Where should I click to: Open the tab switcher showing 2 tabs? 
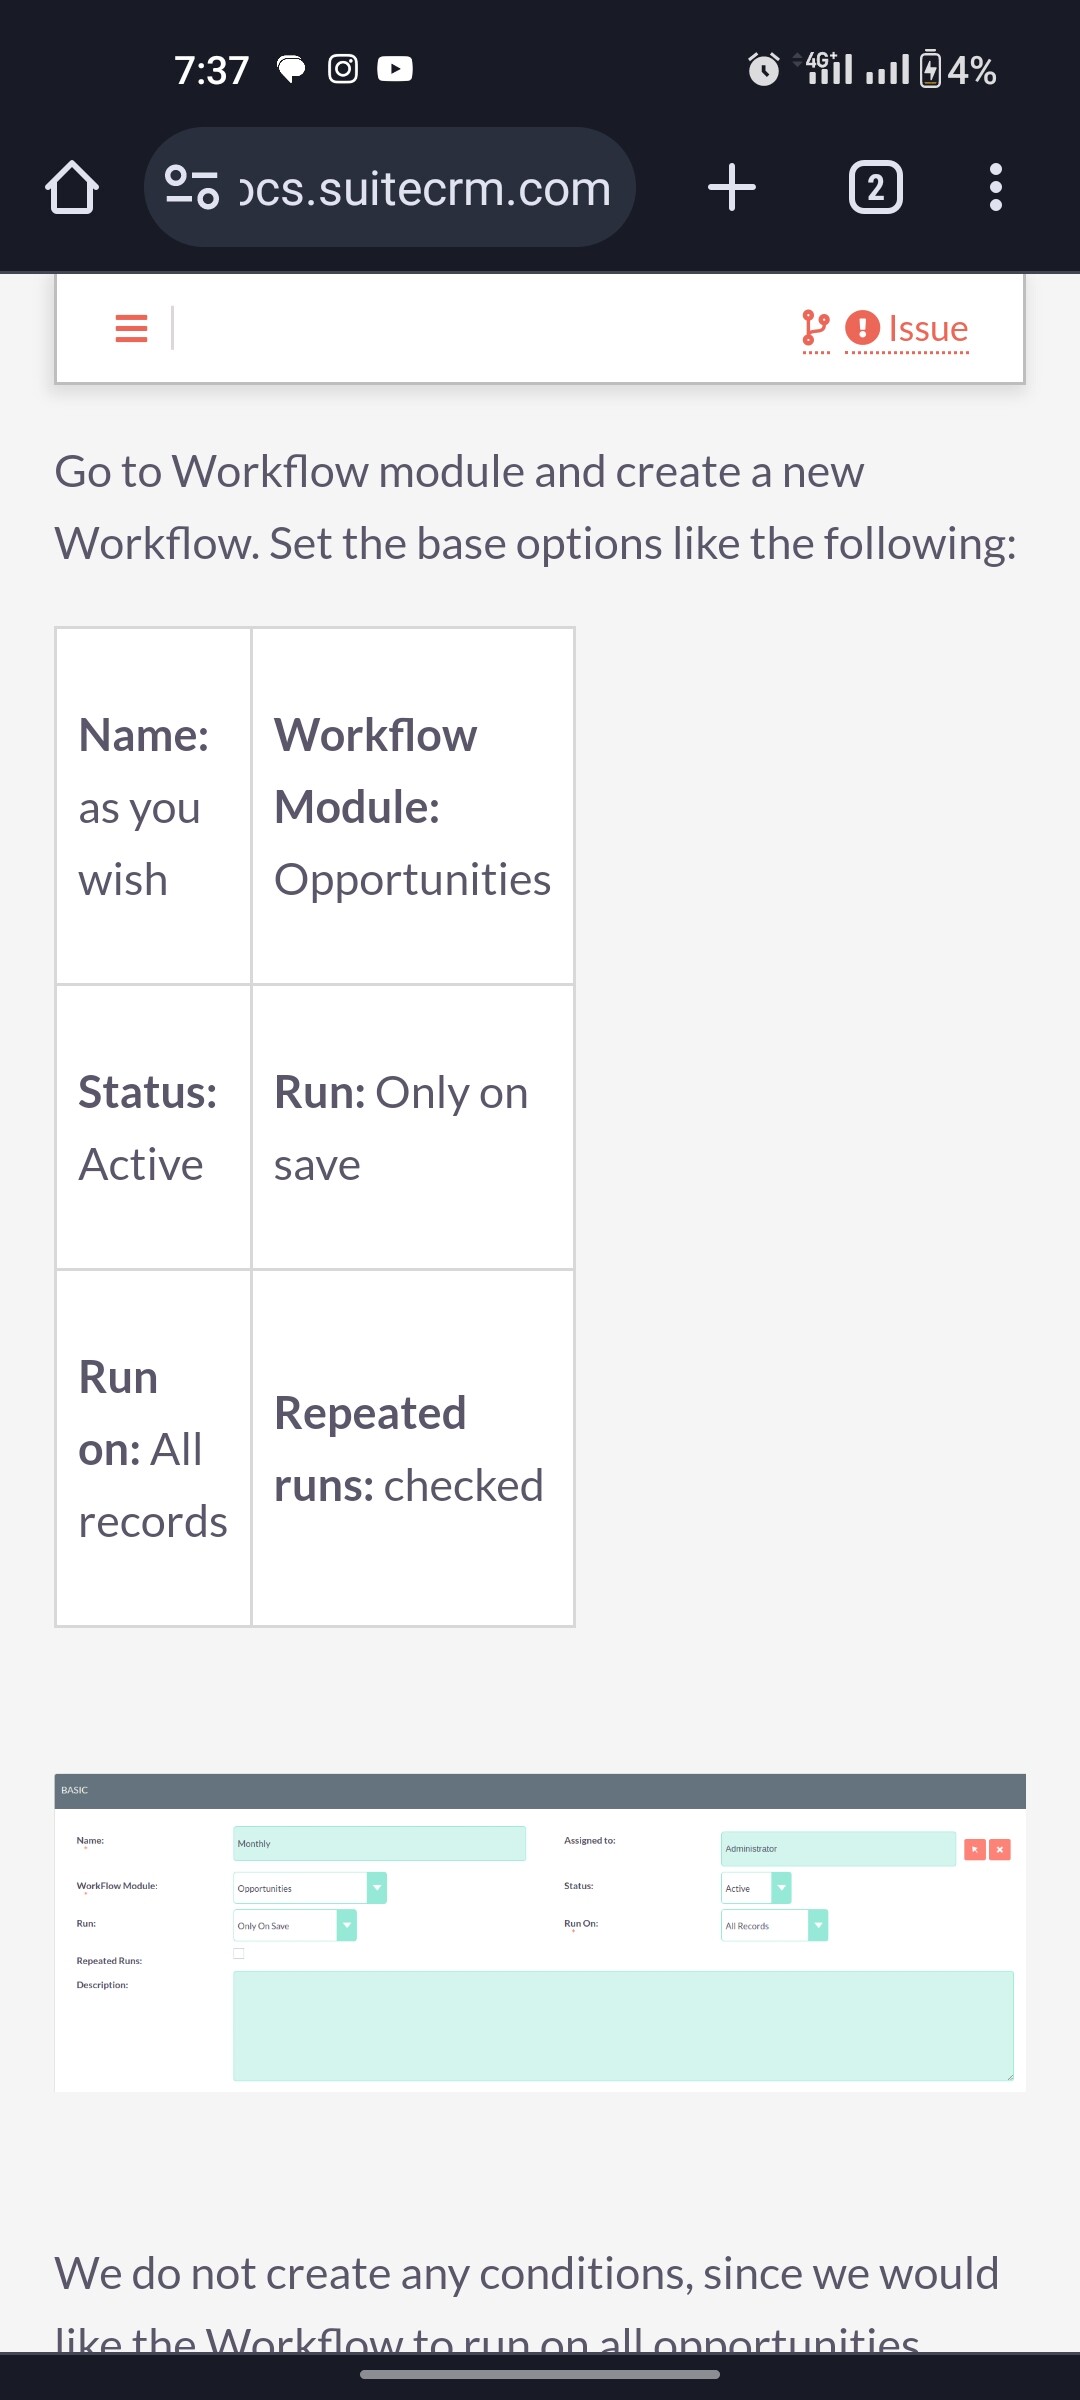(876, 187)
